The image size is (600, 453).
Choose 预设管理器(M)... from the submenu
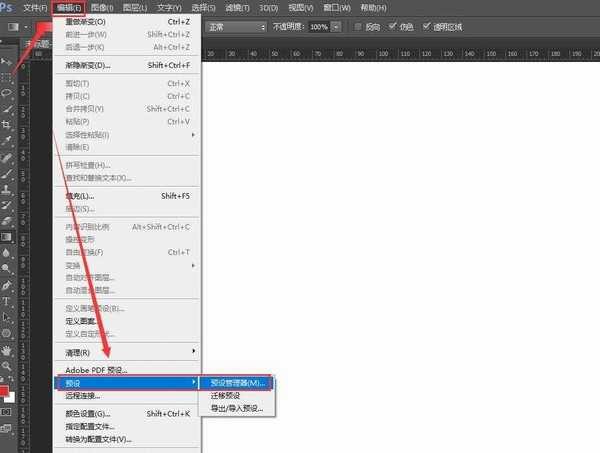tap(235, 382)
